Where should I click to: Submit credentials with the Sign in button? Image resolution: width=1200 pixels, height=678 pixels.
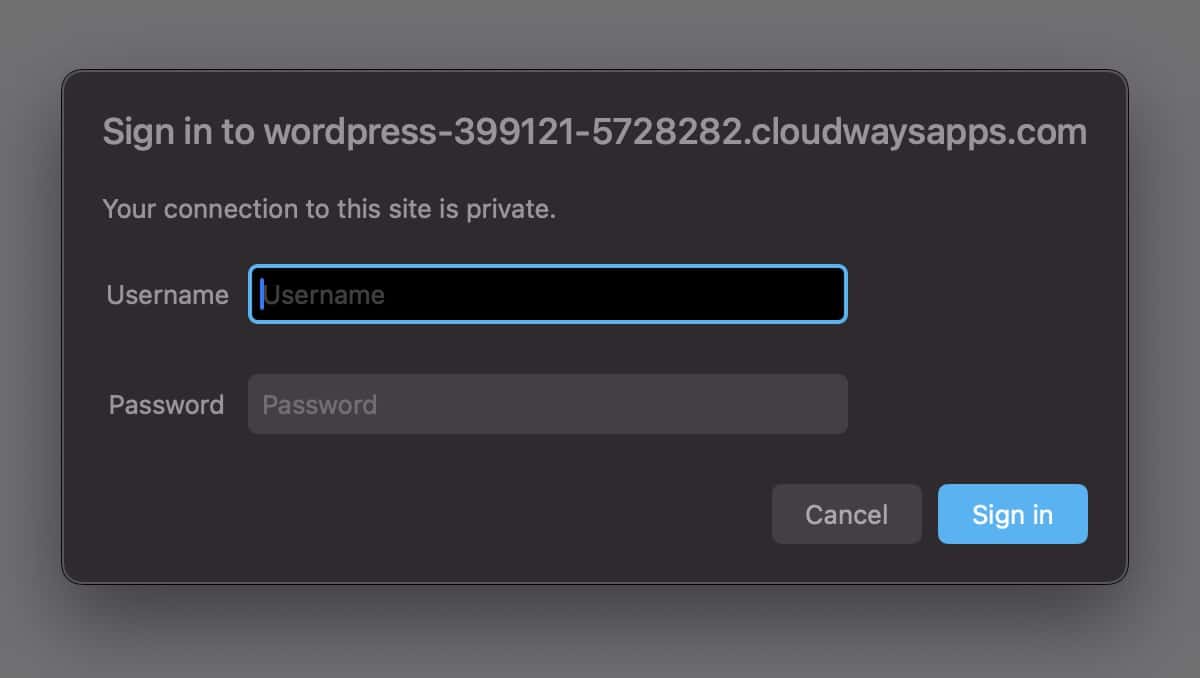[x=1012, y=514]
